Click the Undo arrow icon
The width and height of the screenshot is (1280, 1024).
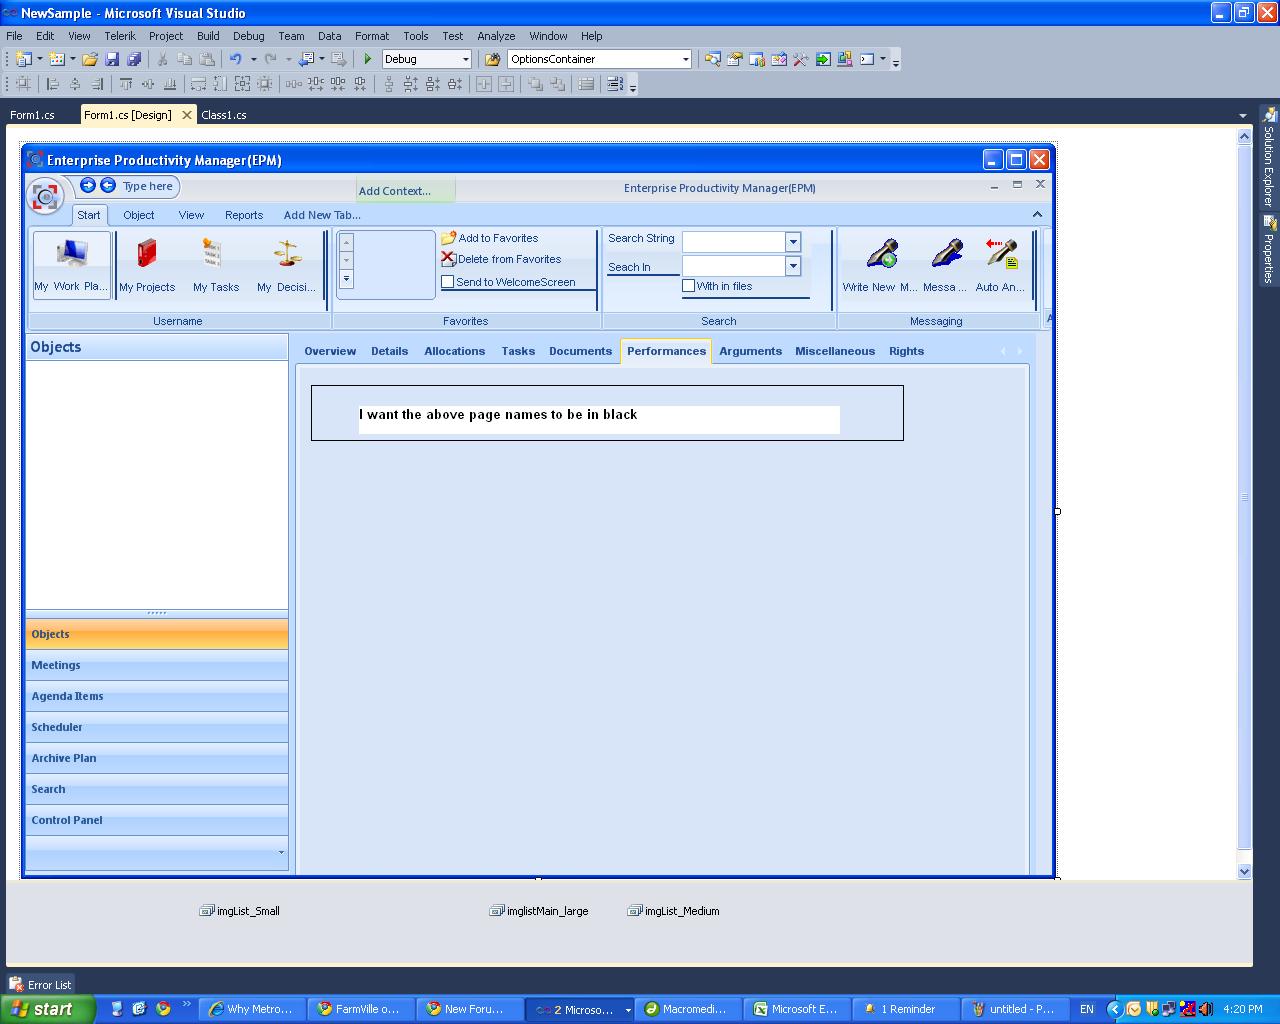[235, 59]
